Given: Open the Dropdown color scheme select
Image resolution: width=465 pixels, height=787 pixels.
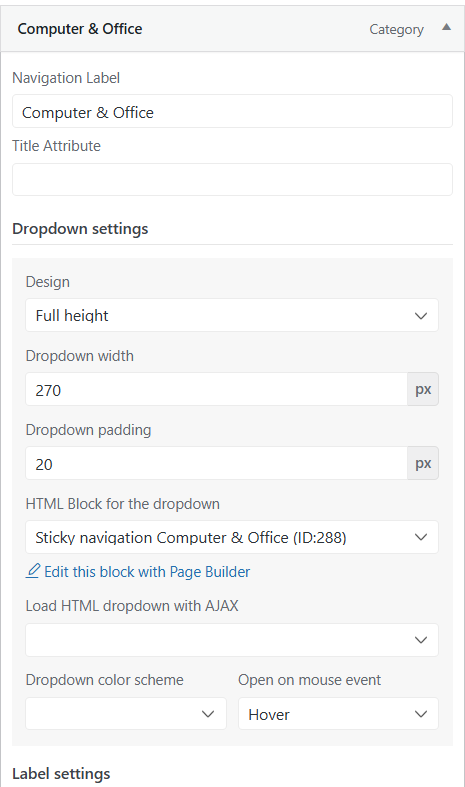Looking at the screenshot, I should tap(126, 714).
